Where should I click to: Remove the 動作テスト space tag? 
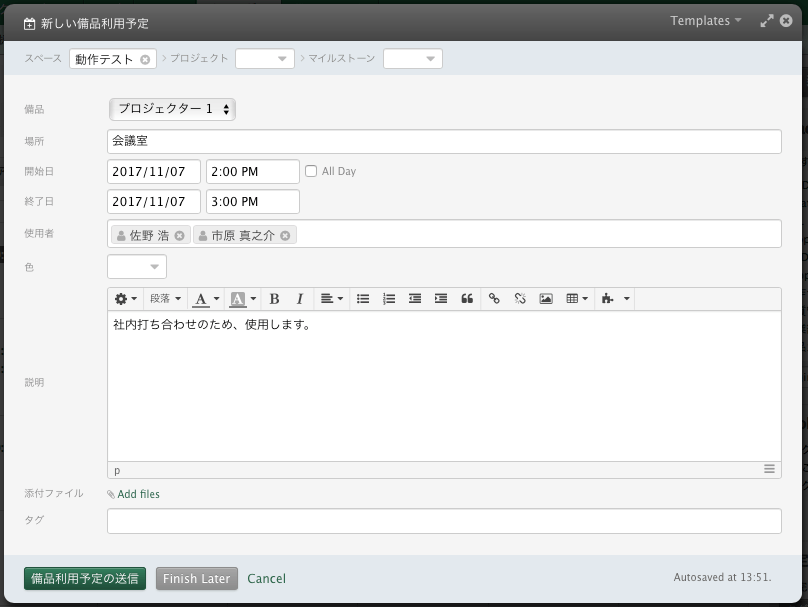[x=145, y=59]
